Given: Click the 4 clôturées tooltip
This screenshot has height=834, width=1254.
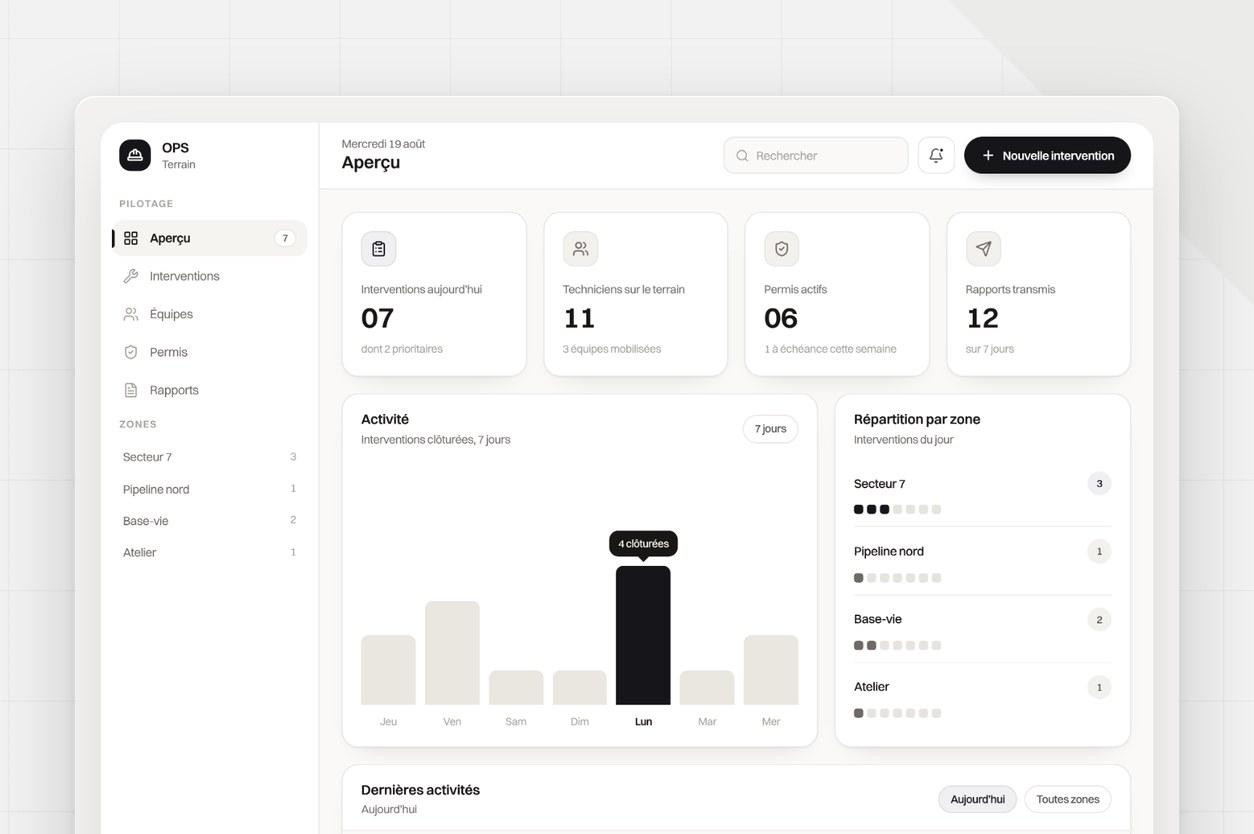Looking at the screenshot, I should coord(643,544).
